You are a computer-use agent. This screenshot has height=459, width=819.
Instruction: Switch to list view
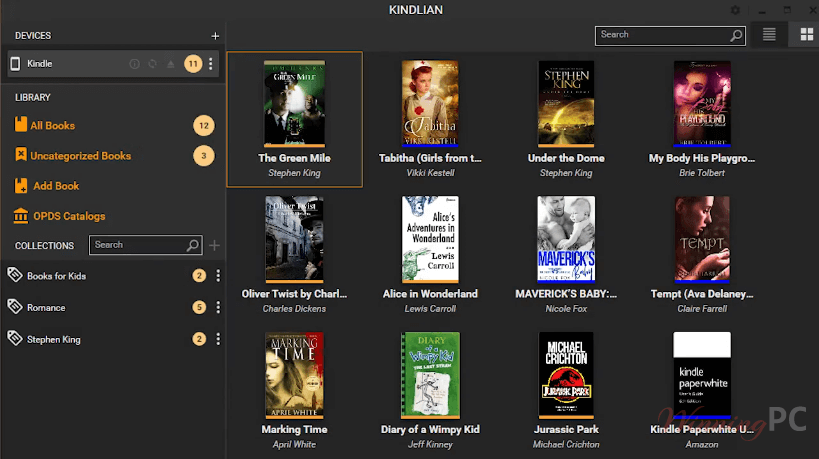769,35
